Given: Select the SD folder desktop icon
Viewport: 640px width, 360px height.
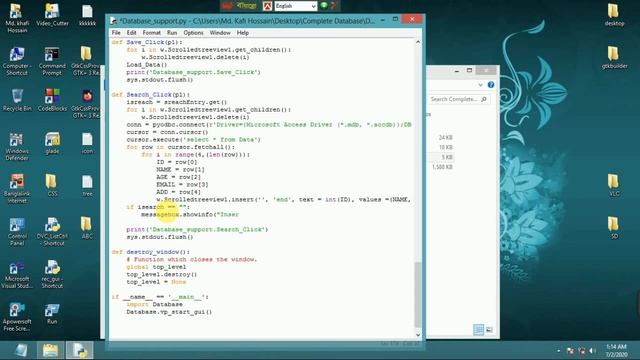Looking at the screenshot, I should 613,228.
